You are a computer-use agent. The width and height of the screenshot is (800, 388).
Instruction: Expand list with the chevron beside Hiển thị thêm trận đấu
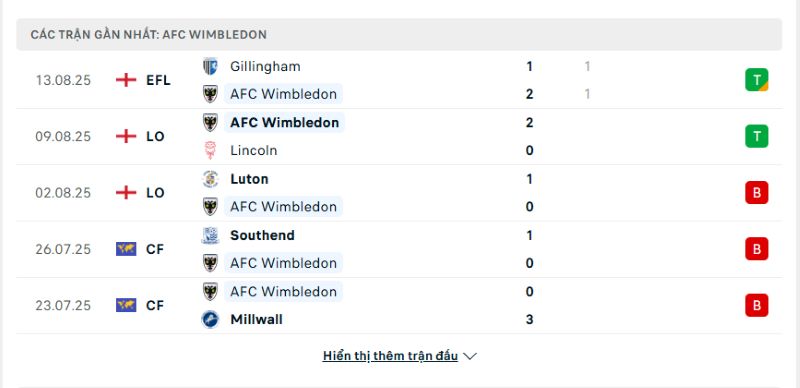[x=470, y=356]
